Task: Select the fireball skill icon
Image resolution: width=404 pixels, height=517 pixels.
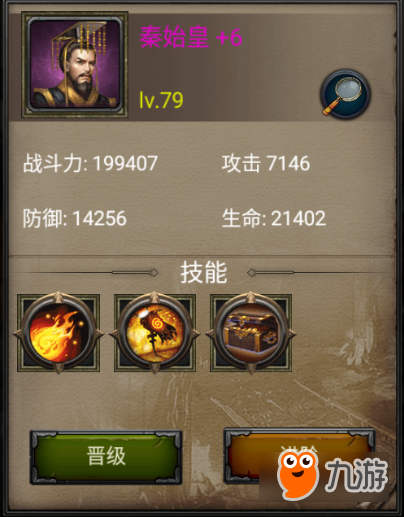Action: click(58, 333)
